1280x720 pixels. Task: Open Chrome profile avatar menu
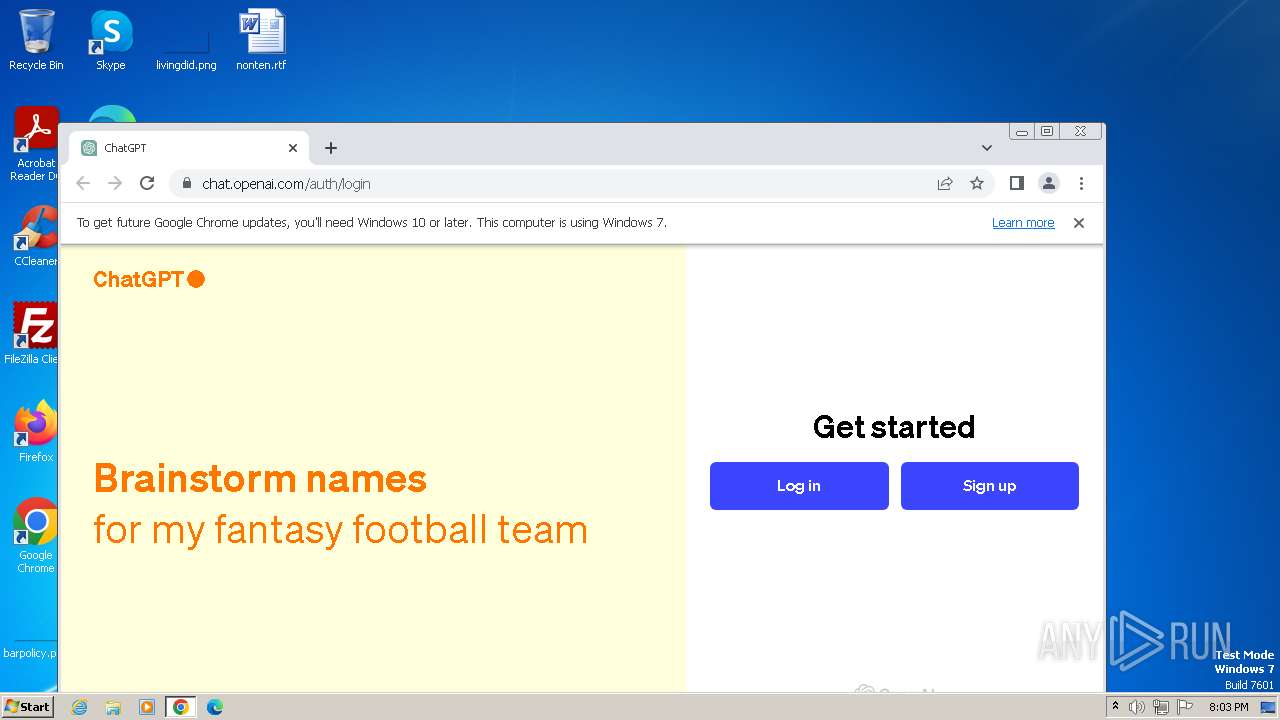point(1049,183)
